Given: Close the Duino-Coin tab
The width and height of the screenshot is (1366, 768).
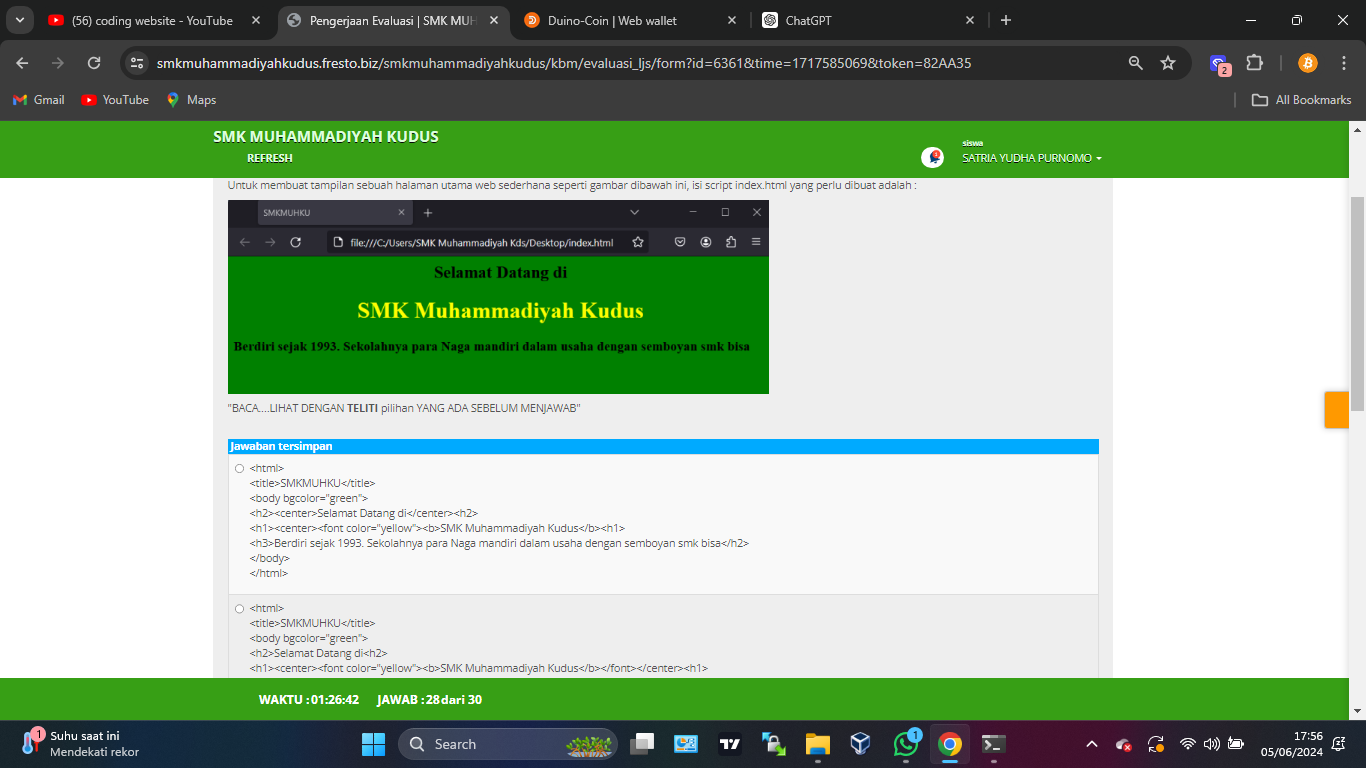Looking at the screenshot, I should click(x=732, y=20).
